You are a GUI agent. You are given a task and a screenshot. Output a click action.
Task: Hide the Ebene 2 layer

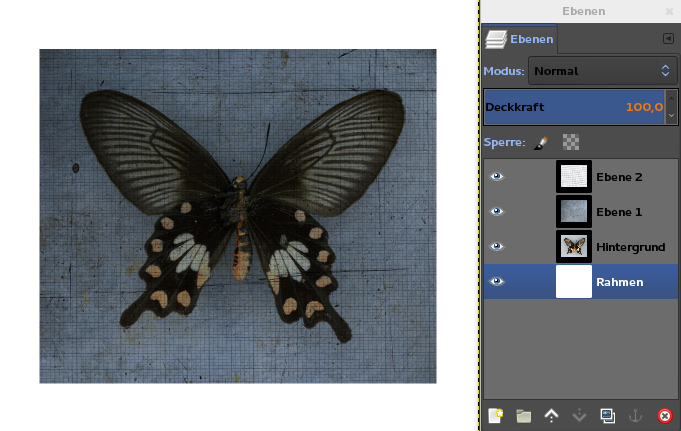pos(497,176)
